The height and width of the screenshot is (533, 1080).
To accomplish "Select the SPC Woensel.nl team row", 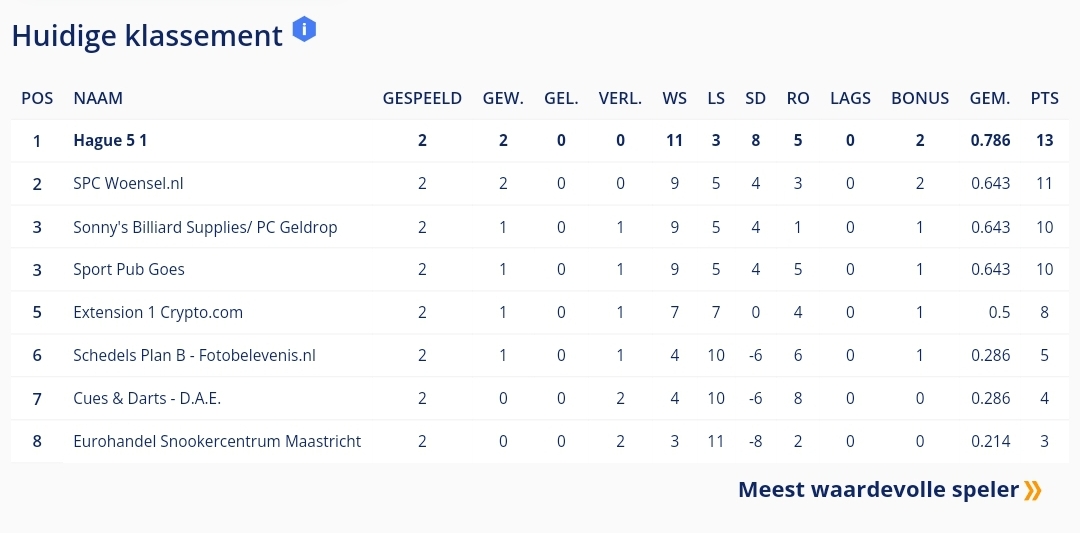I will [x=128, y=183].
